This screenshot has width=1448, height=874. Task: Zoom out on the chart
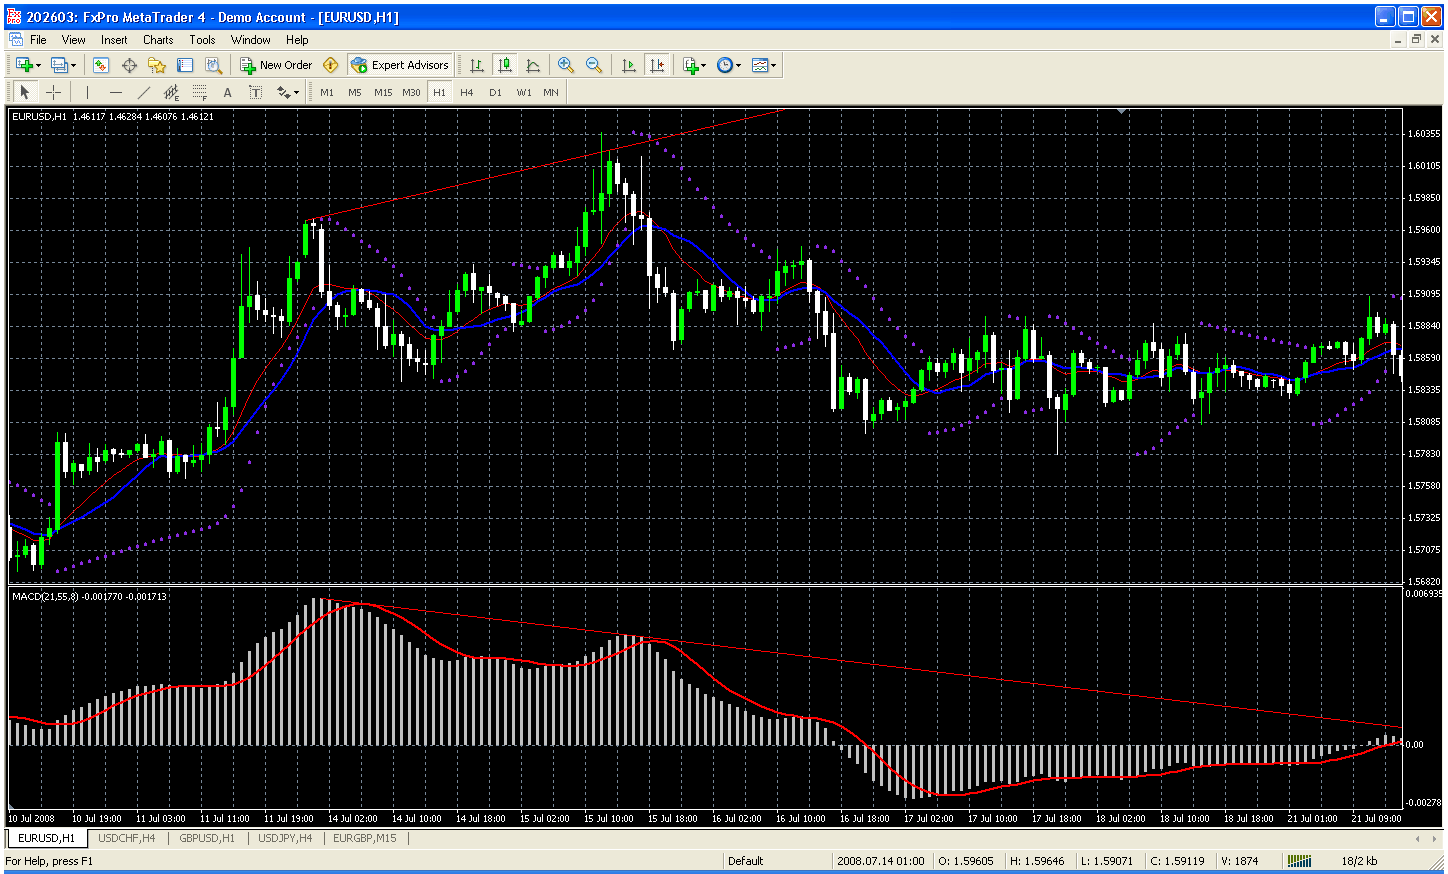pyautogui.click(x=594, y=65)
